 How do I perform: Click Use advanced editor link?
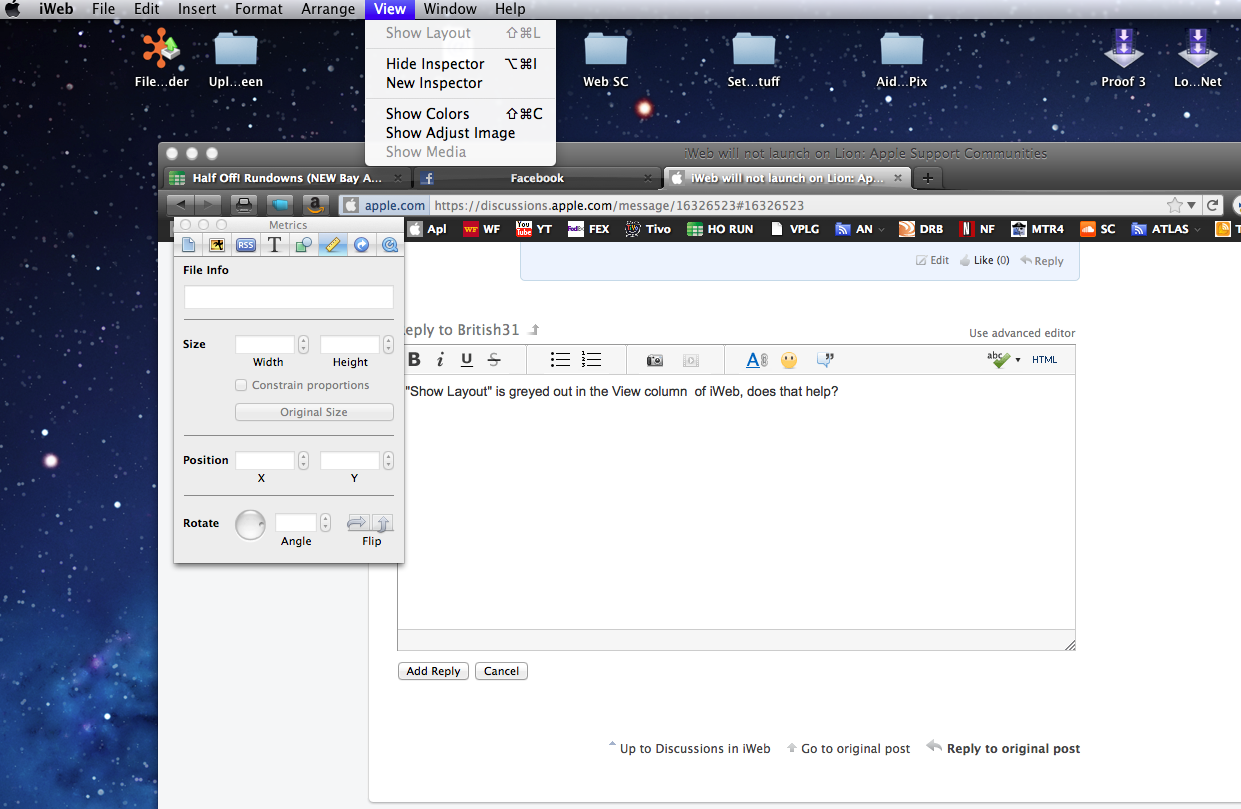1022,333
